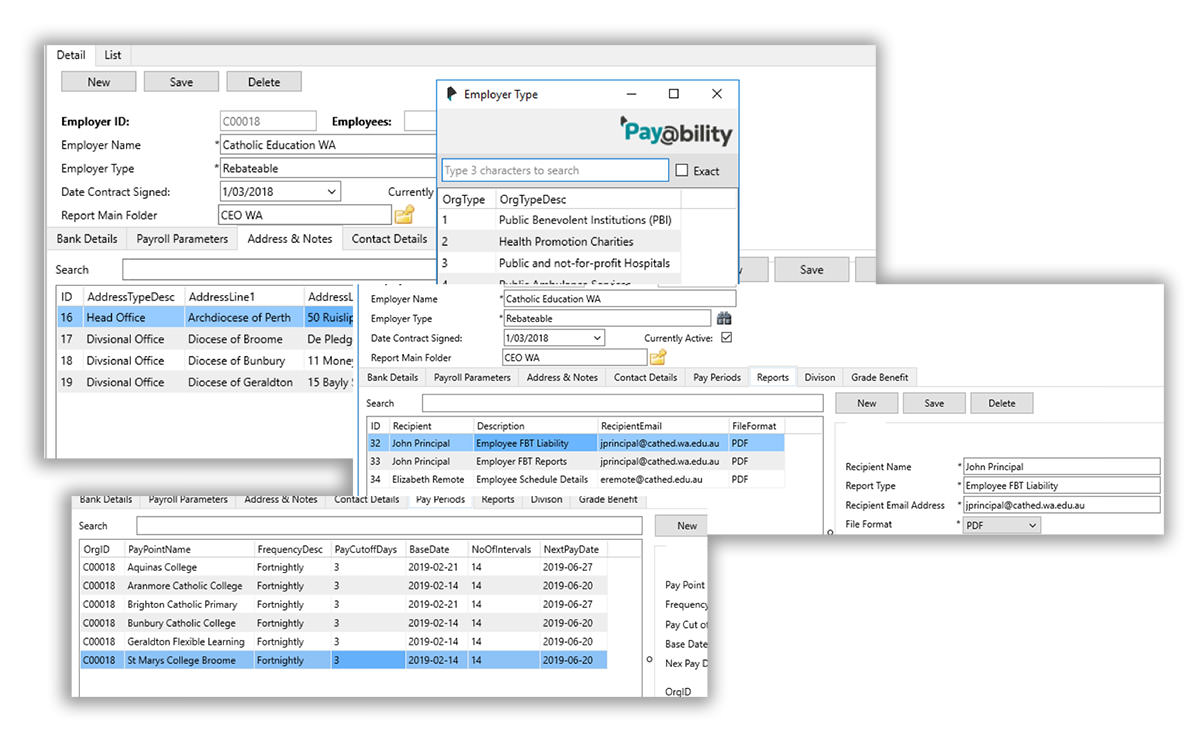The height and width of the screenshot is (736, 1200).
Task: Toggle the Currently Active checkbox
Action: pos(727,338)
